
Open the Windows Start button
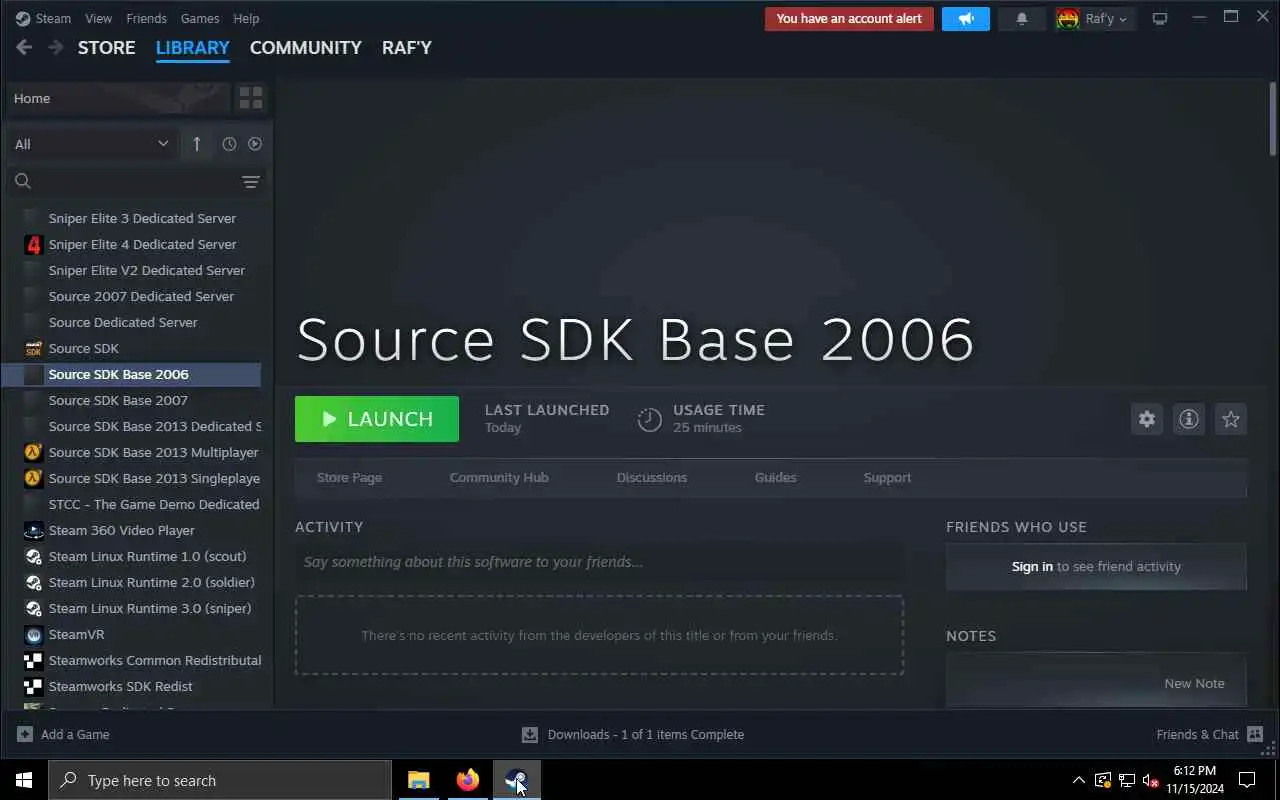pyautogui.click(x=24, y=780)
